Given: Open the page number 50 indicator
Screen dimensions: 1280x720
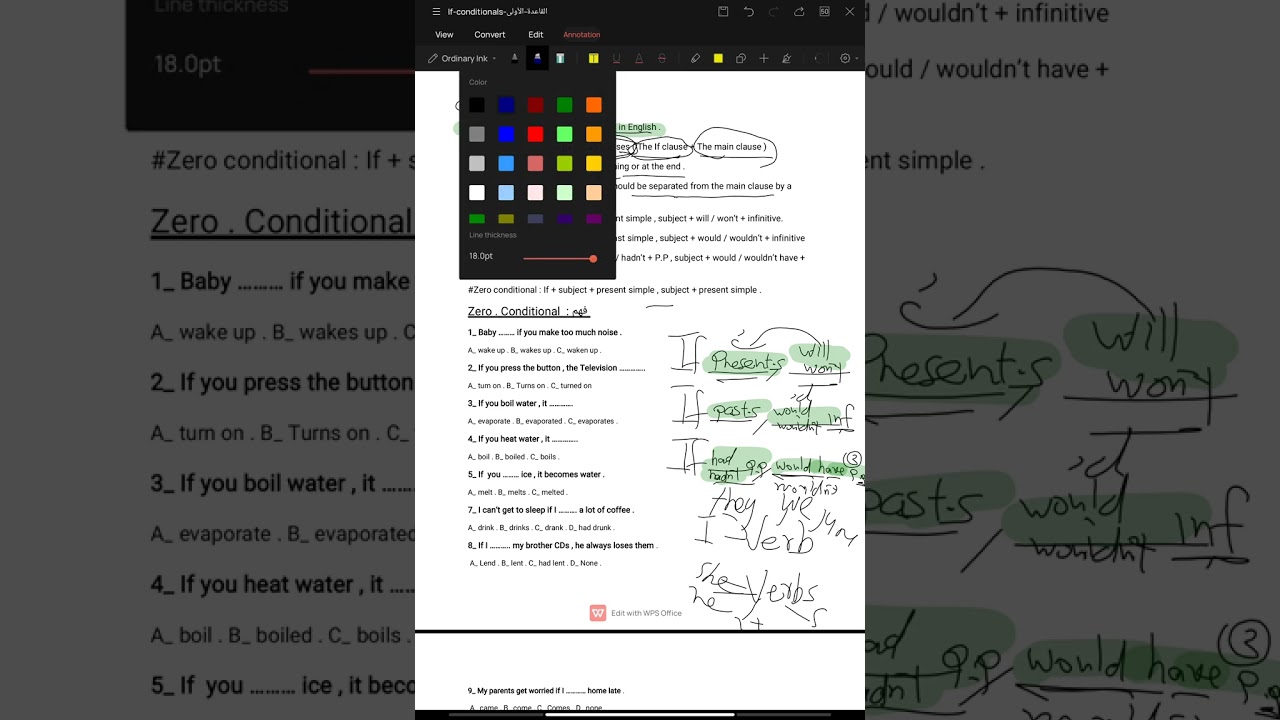Looking at the screenshot, I should pos(824,12).
